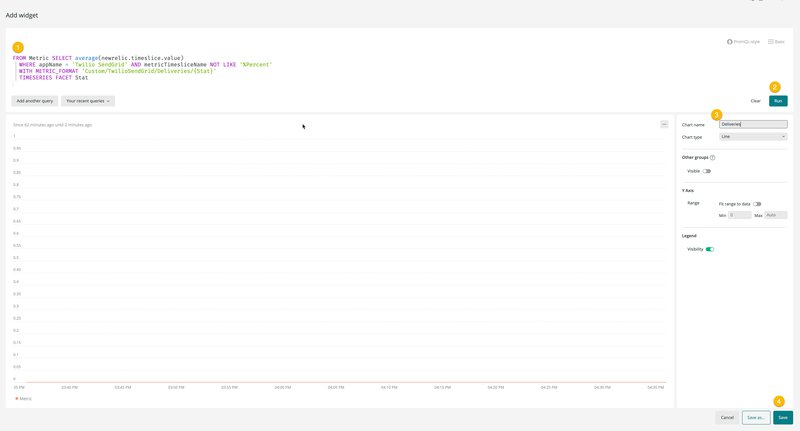Image resolution: width=800 pixels, height=431 pixels.
Task: Run the NRQL query
Action: 778,101
